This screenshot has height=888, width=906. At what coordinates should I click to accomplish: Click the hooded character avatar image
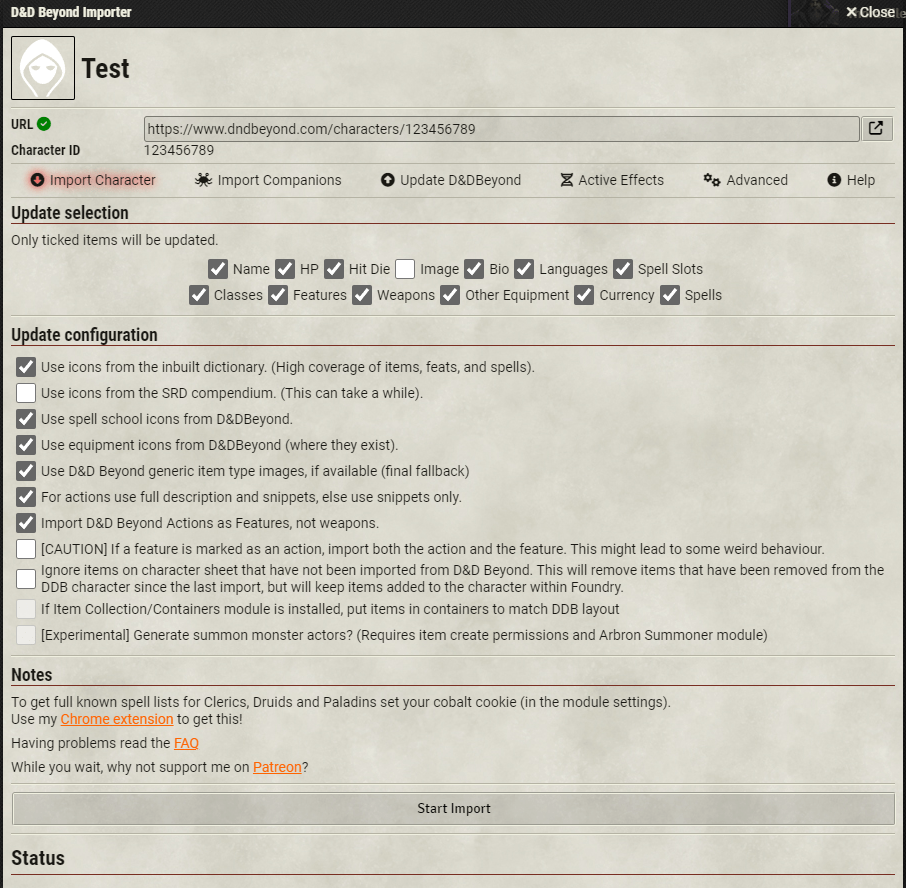tap(43, 68)
